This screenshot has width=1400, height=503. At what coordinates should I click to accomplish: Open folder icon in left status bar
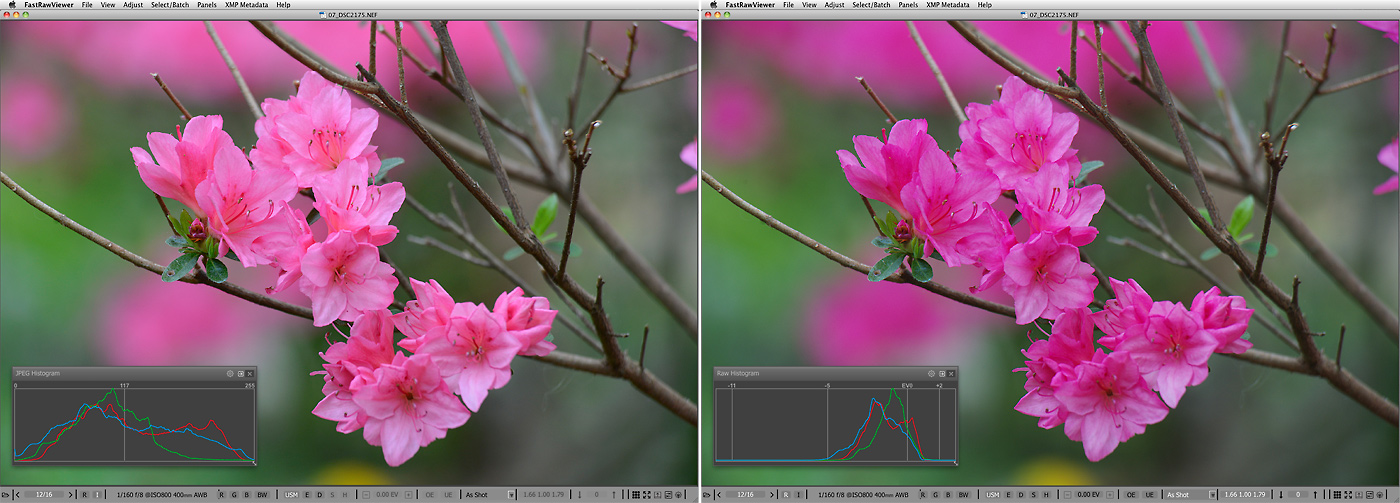click(3, 495)
